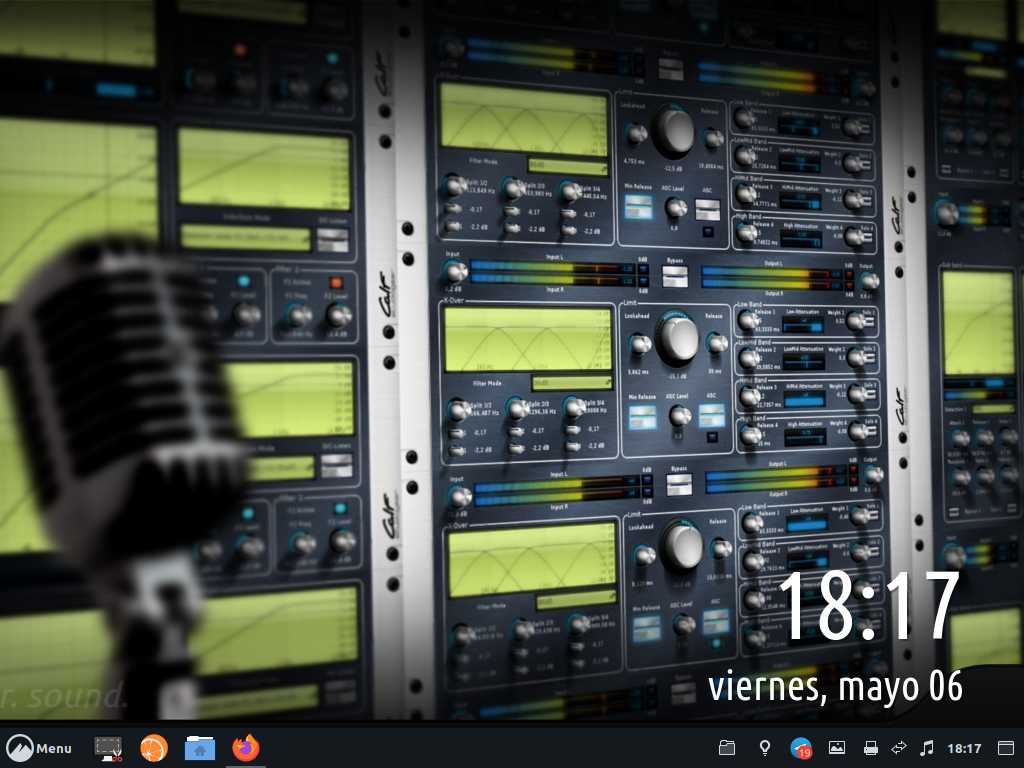Click the large 18:17 desktop clock
The height and width of the screenshot is (768, 1024).
point(868,607)
